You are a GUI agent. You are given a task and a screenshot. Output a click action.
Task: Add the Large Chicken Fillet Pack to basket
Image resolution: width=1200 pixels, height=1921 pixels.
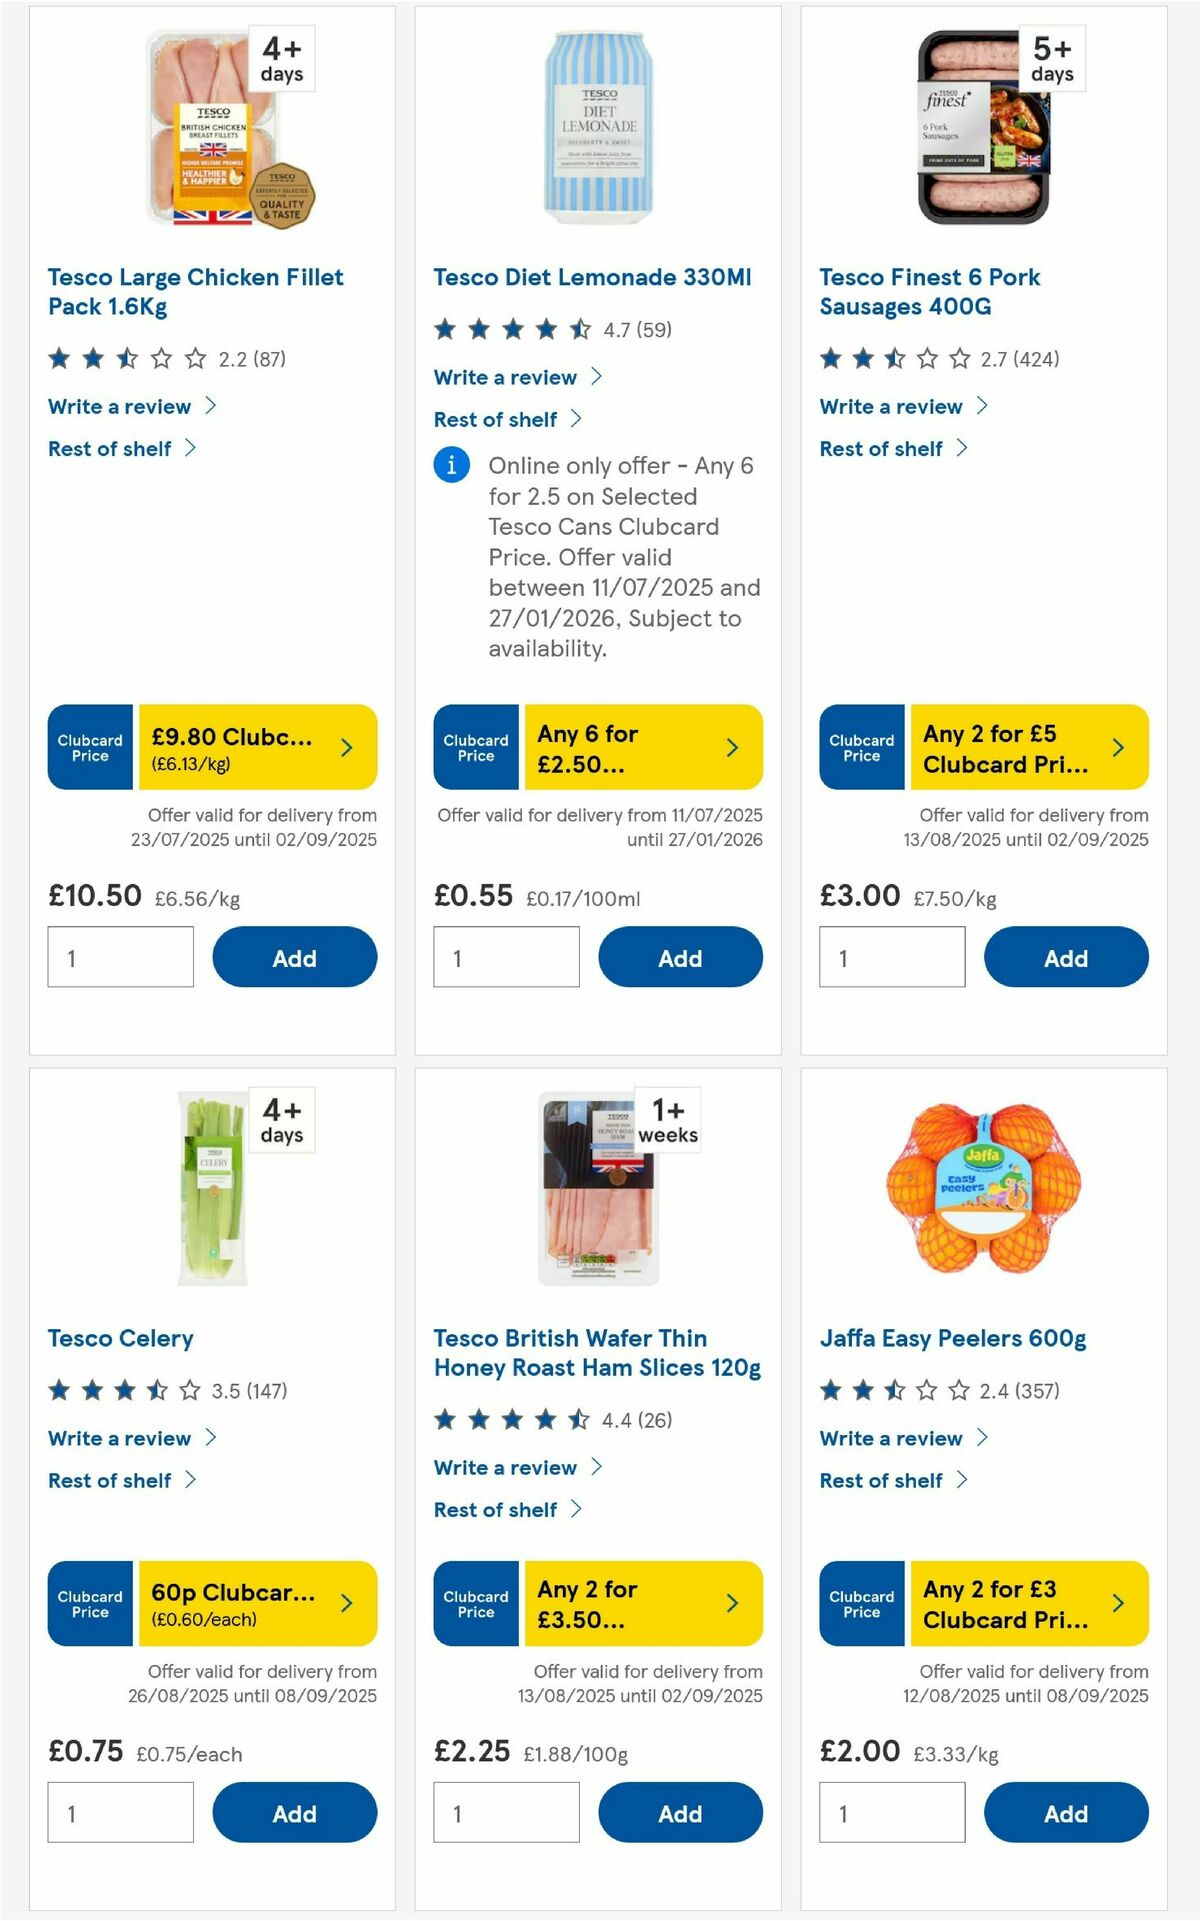click(x=294, y=957)
